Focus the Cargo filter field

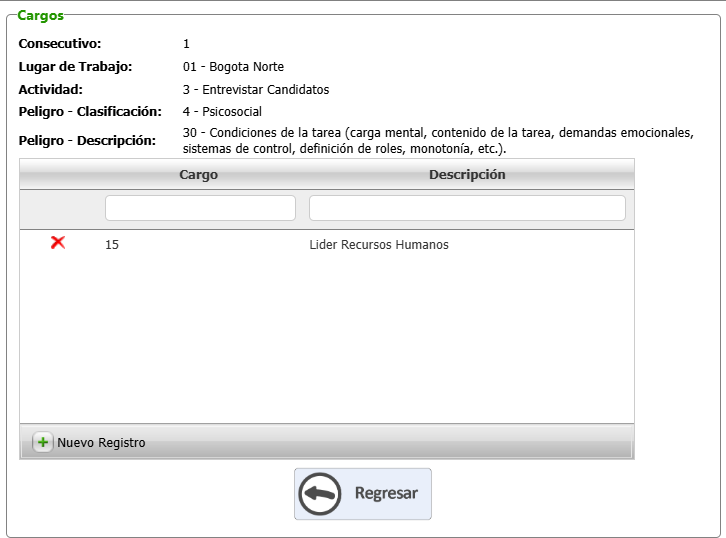point(200,208)
